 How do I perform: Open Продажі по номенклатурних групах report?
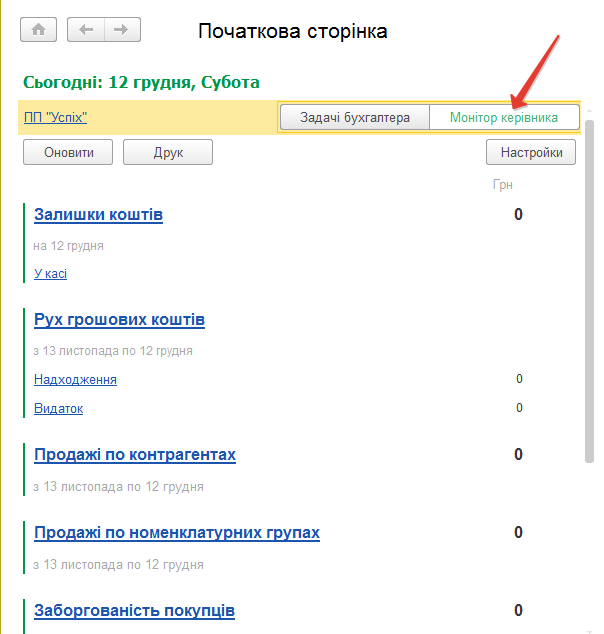177,533
